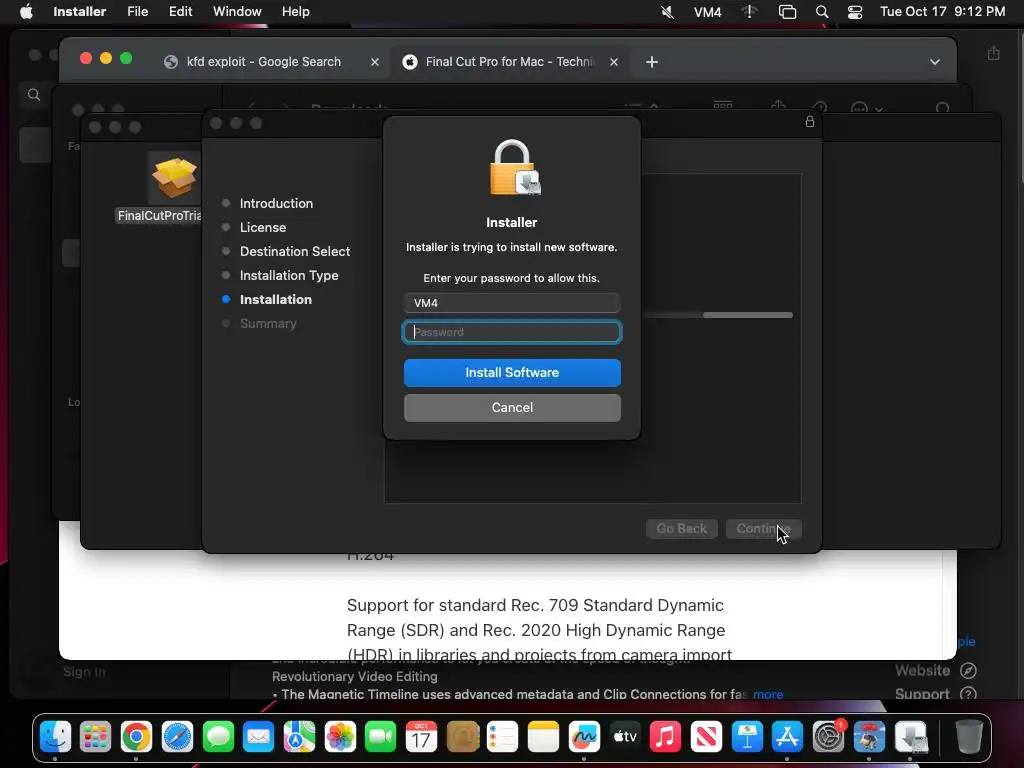This screenshot has height=768, width=1024.
Task: Open the Window menu
Action: [237, 12]
